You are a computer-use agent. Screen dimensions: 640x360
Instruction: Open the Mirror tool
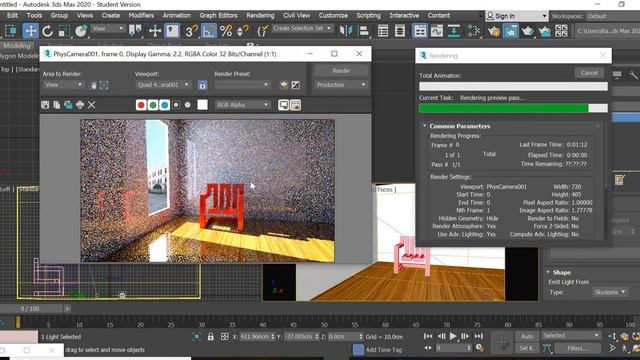(x=346, y=31)
